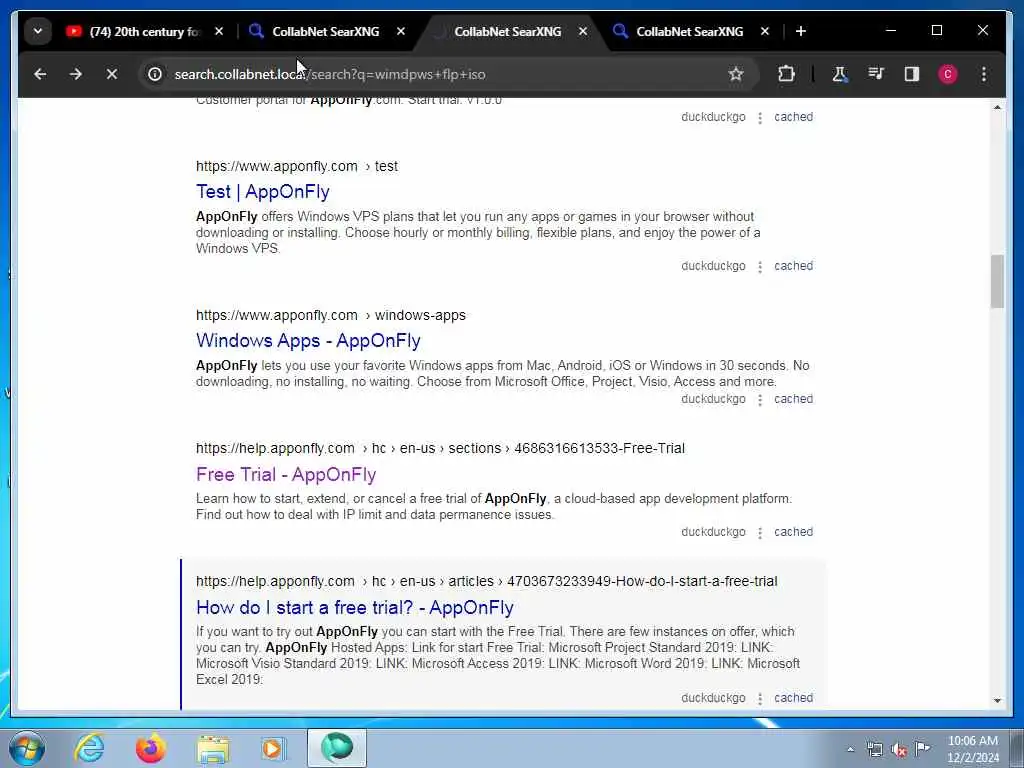
Task: Click the scrollbar down arrow
Action: 997,701
